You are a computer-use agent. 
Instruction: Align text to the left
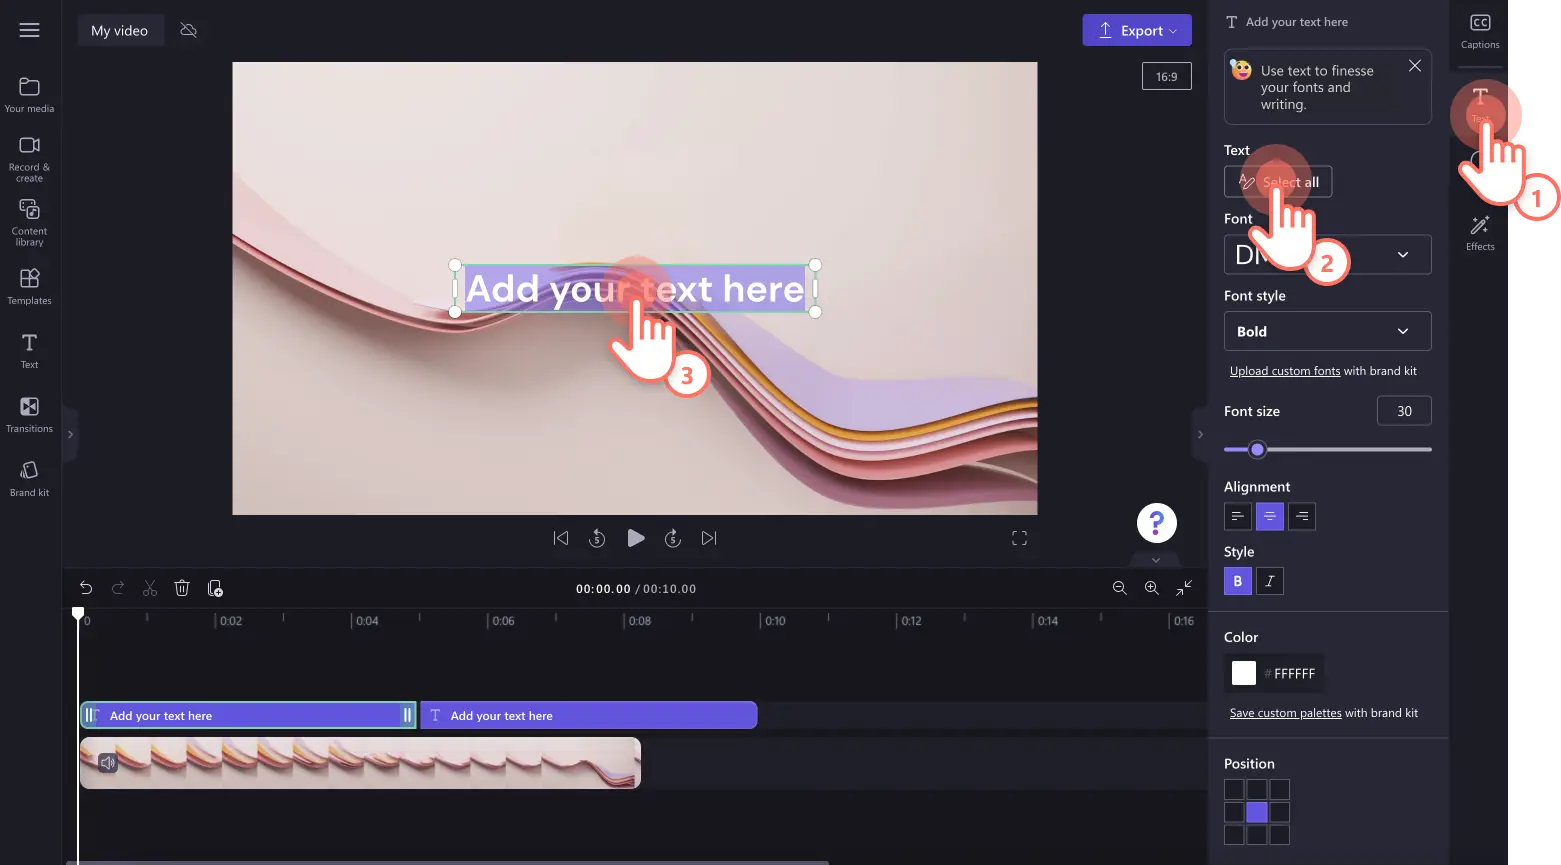(x=1237, y=516)
